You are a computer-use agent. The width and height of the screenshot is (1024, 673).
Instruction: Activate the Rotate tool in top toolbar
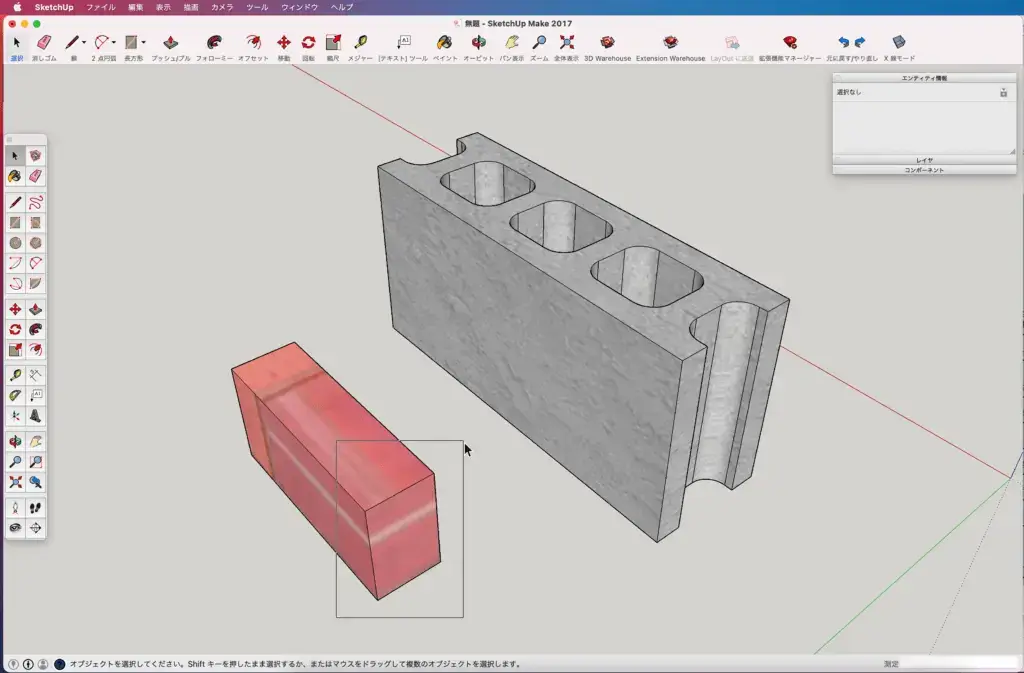[308, 43]
